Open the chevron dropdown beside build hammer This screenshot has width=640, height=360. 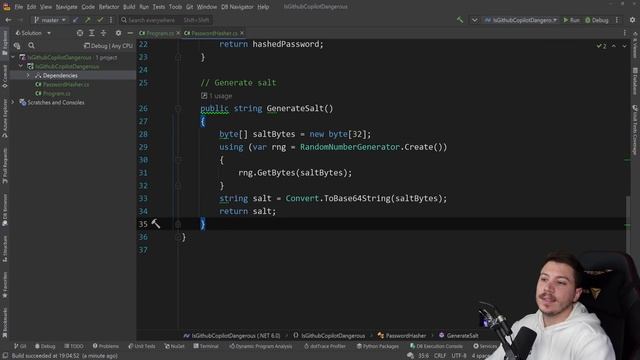[474, 20]
